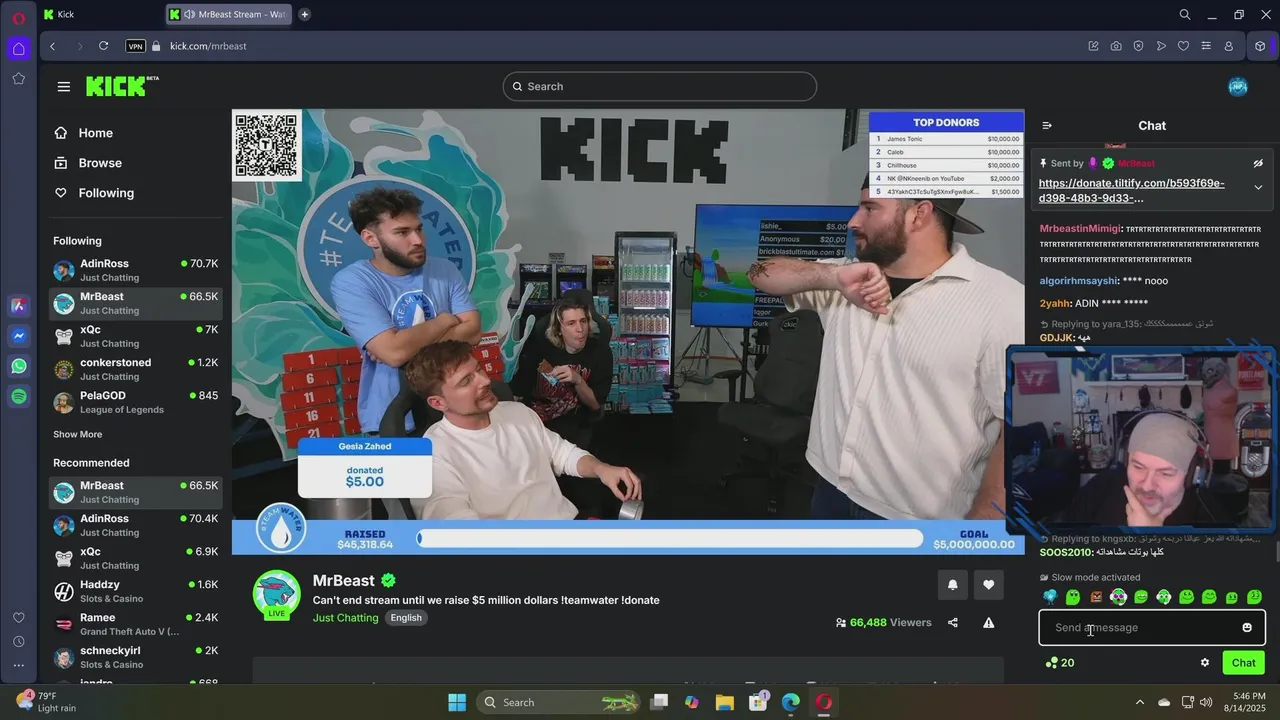Open PelaGOD League of Legends channel
This screenshot has width=1280, height=720.
coord(135,403)
